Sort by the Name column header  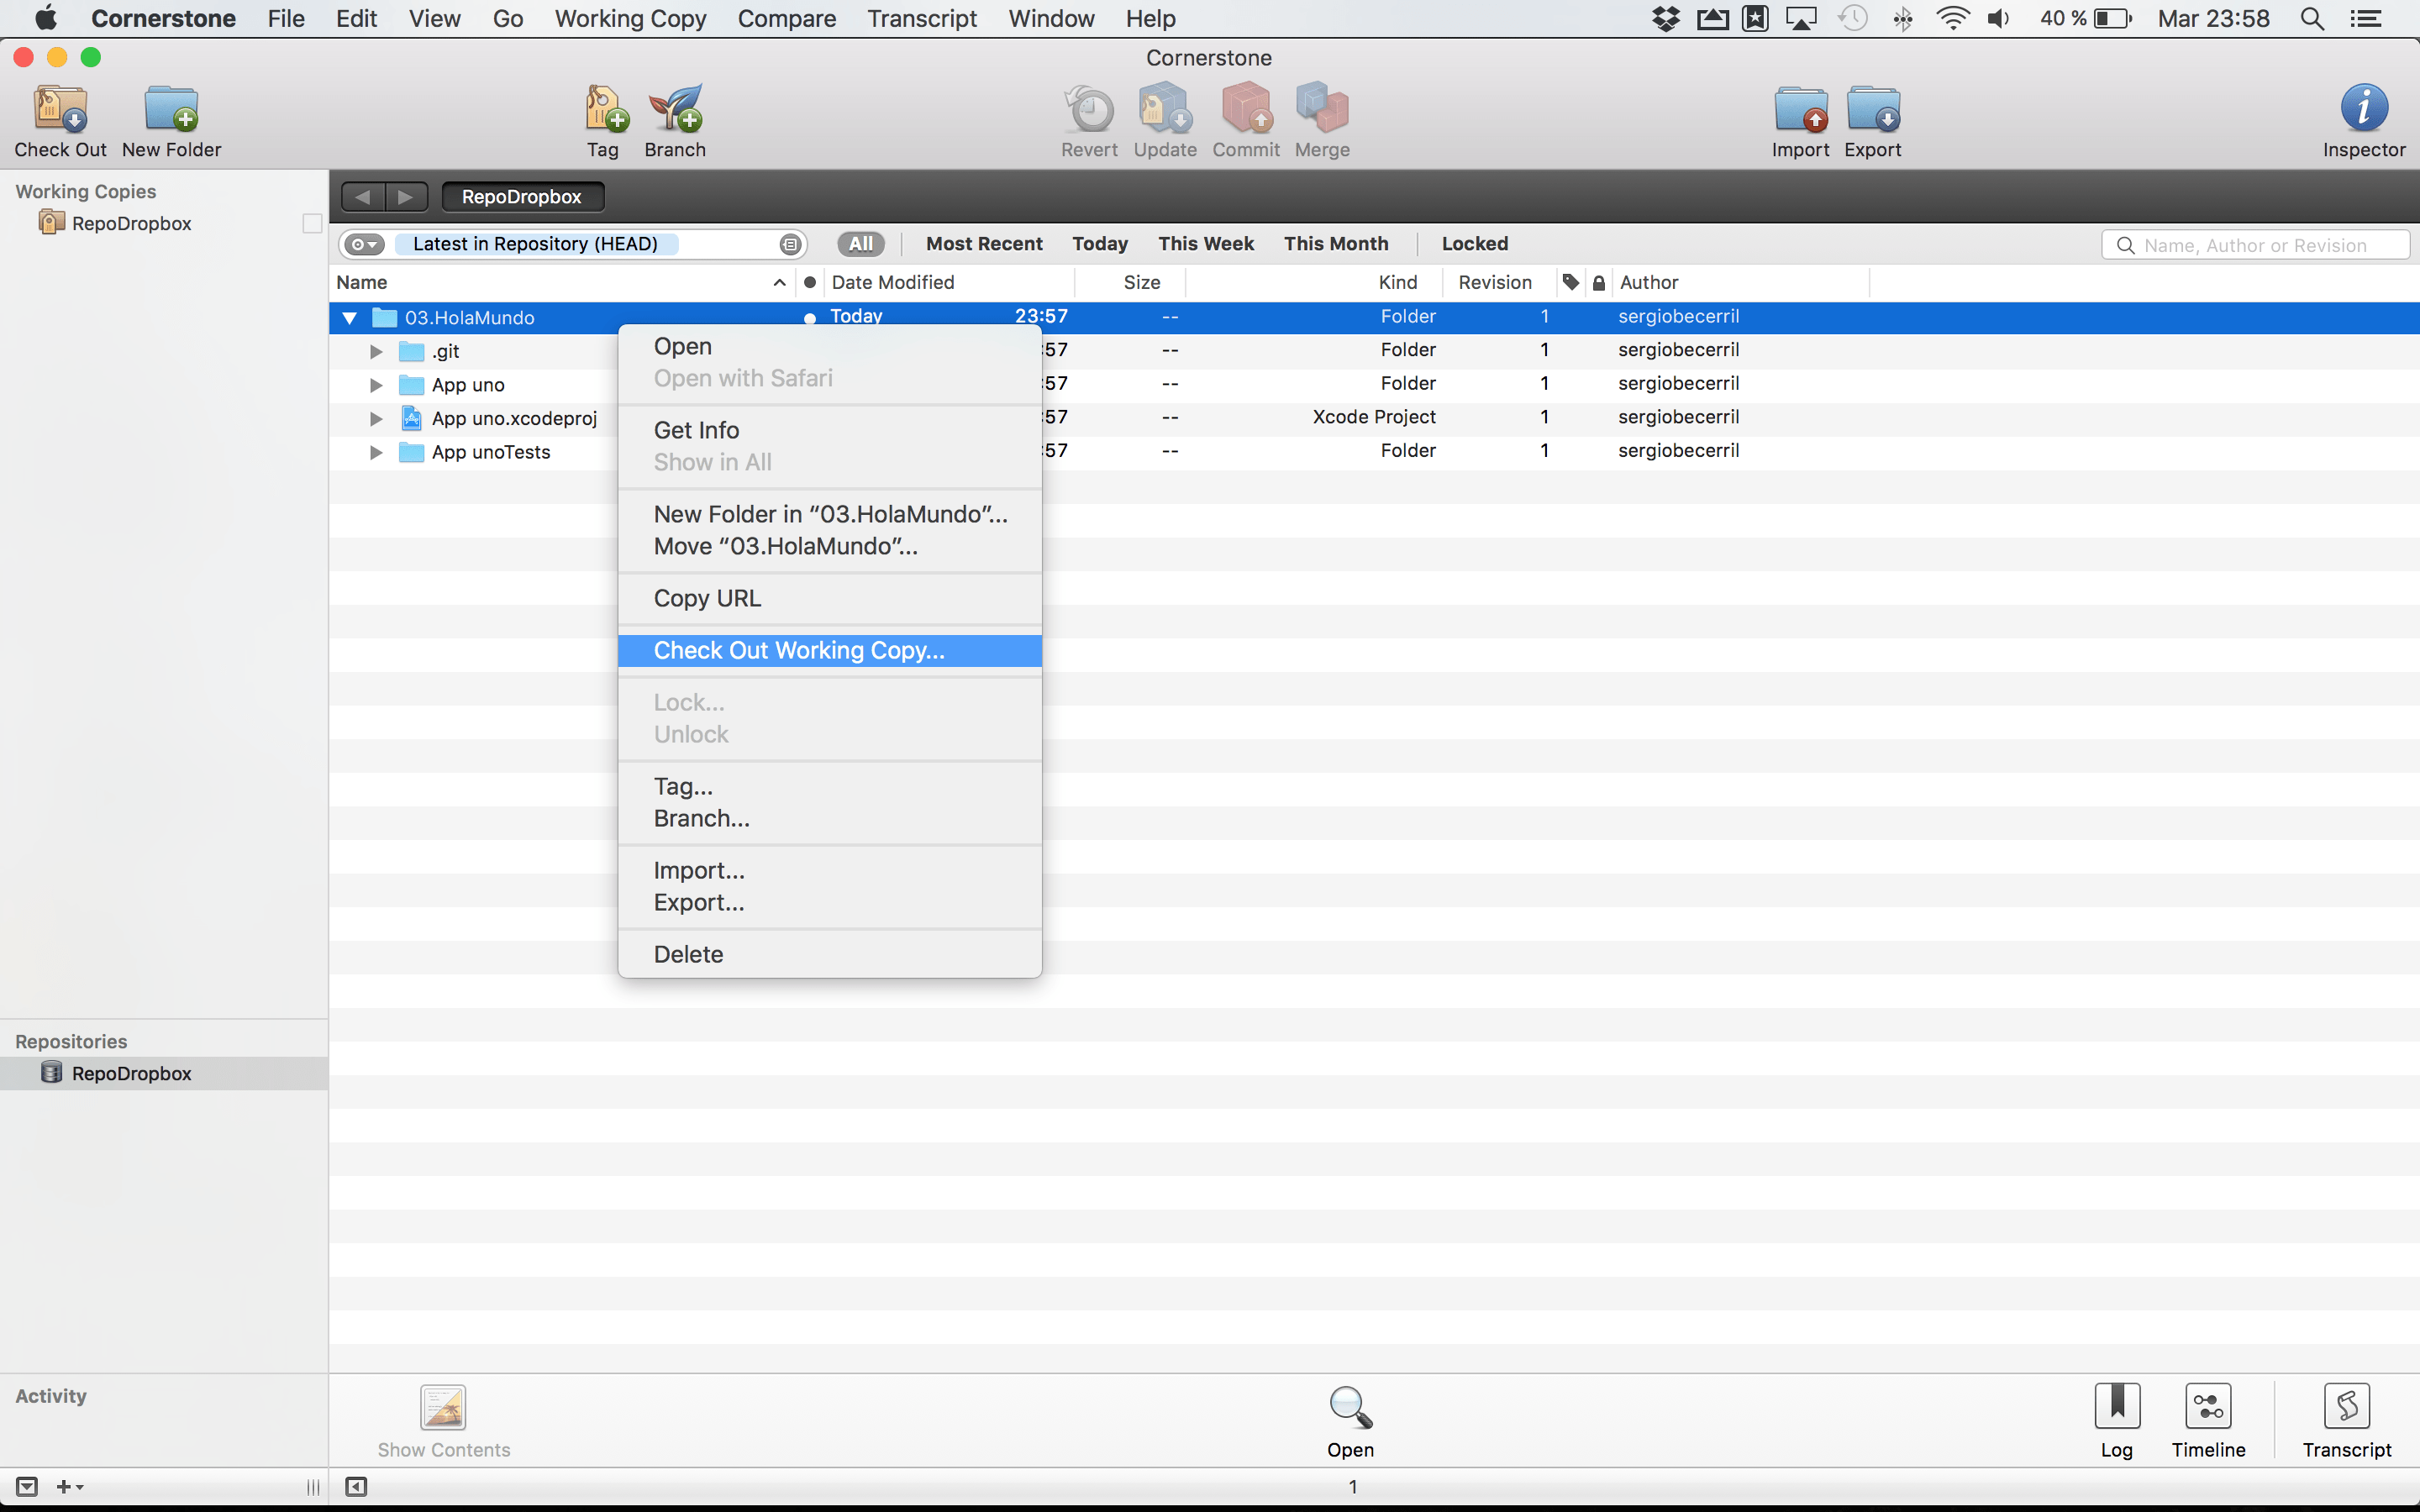click(x=562, y=283)
